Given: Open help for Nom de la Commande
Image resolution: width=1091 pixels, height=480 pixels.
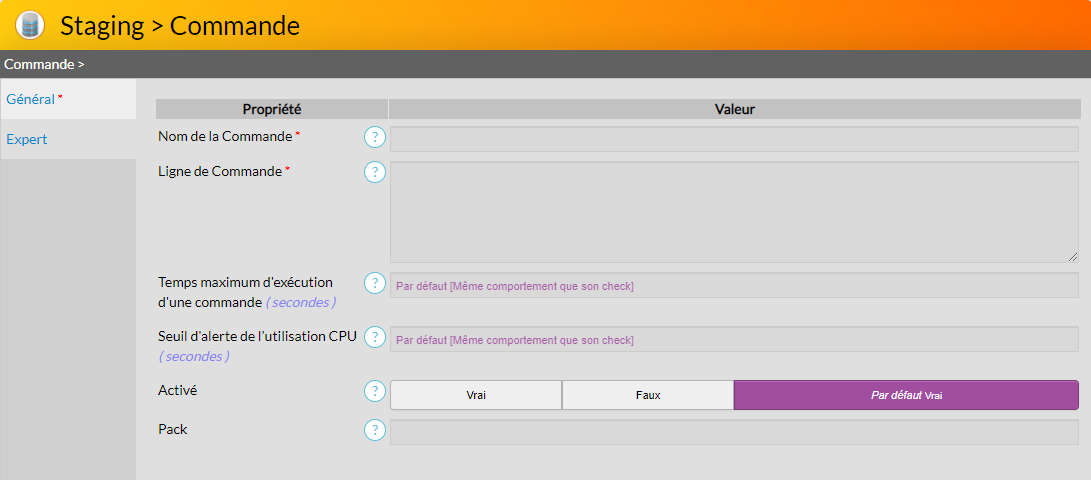Looking at the screenshot, I should pyautogui.click(x=374, y=137).
